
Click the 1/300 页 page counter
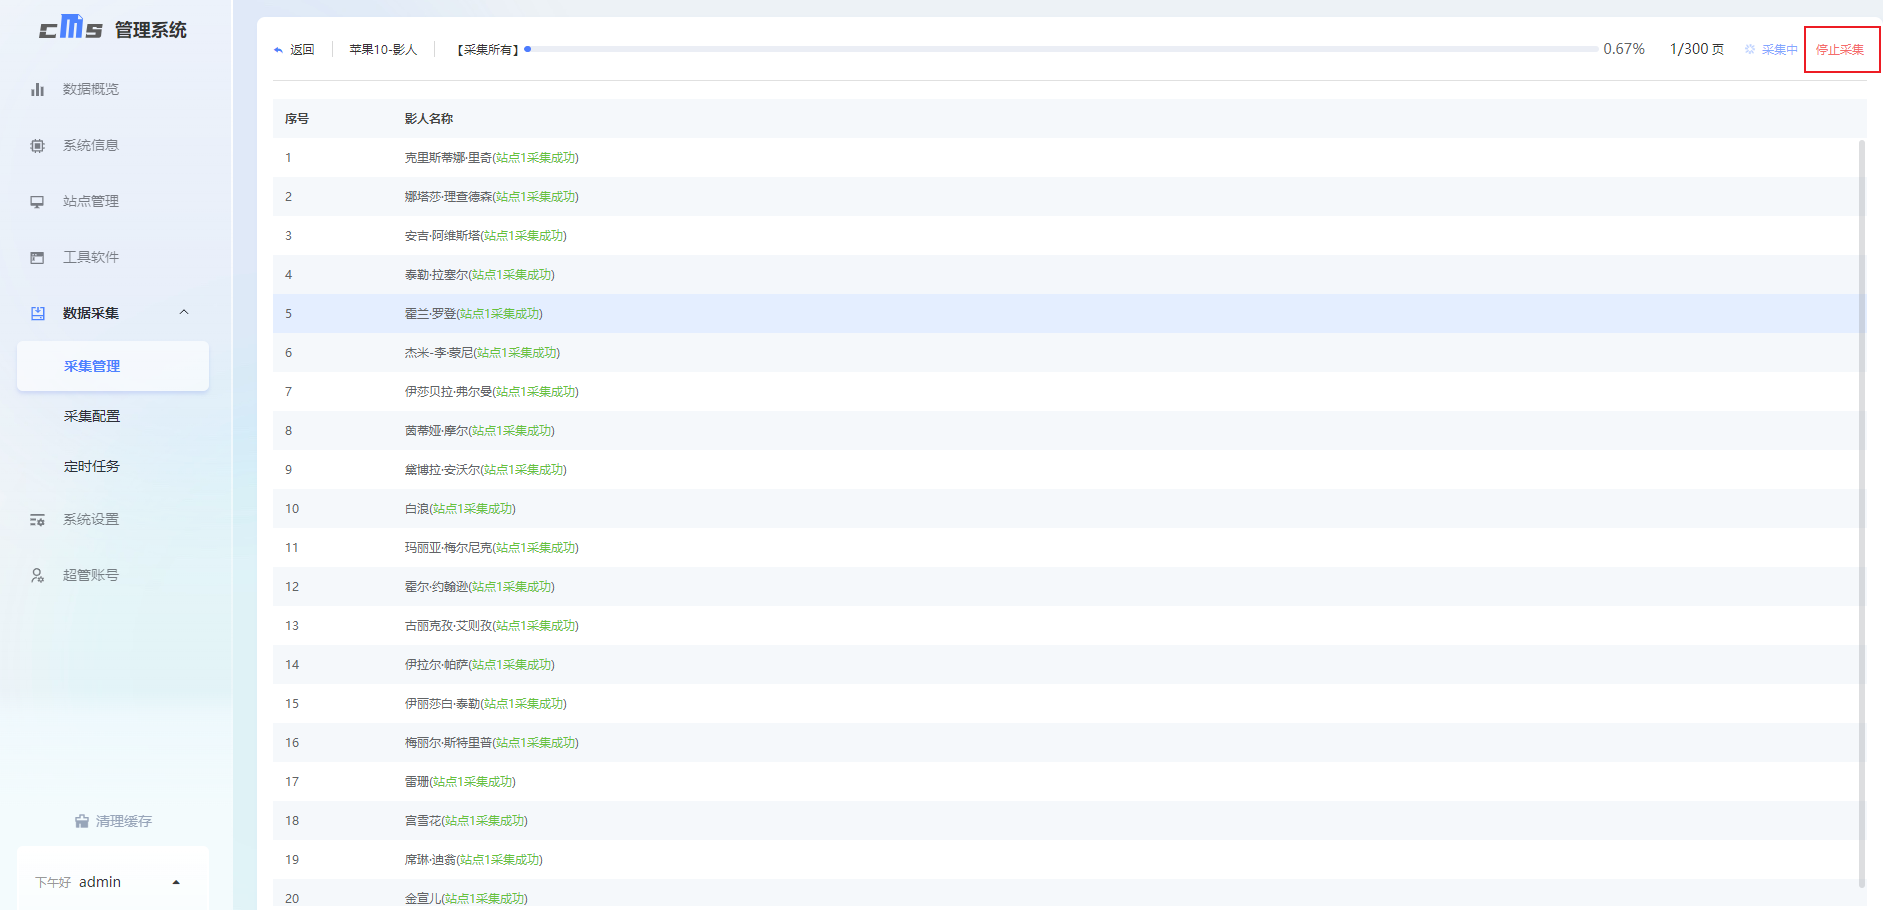point(1697,49)
